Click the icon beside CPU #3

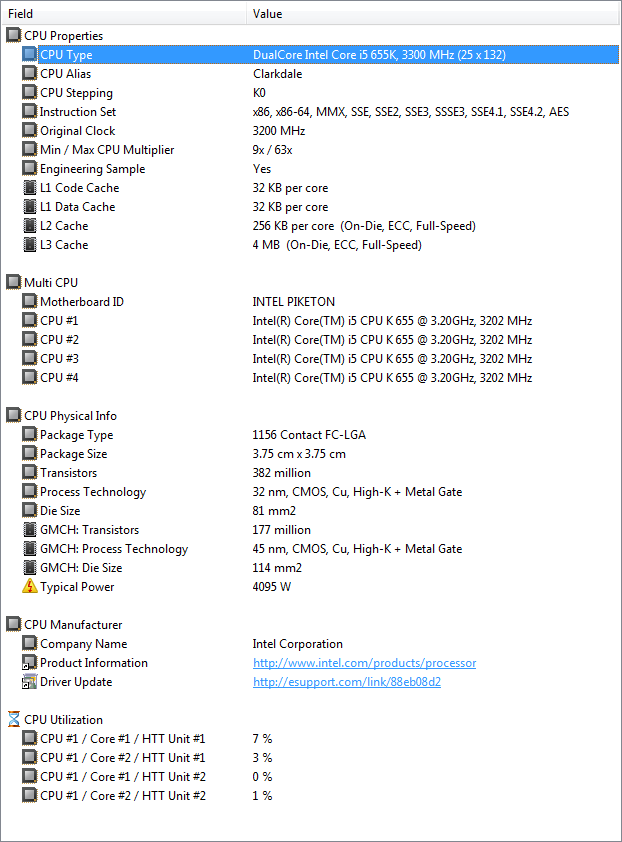[x=30, y=358]
